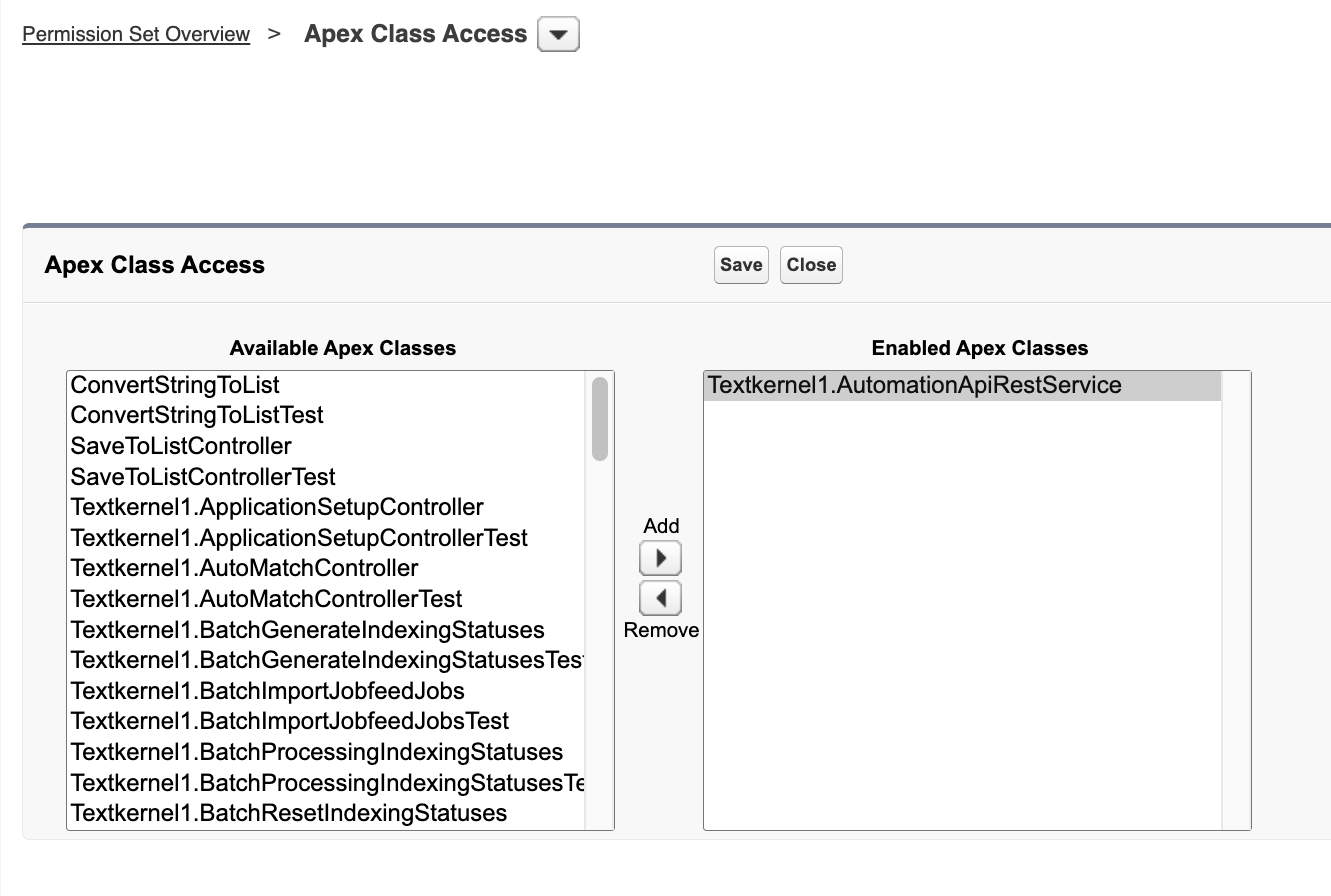Select Textkernel1.BatchGenerateIndexingStatusesTest class
Screen dimensions: 1331x896
327,660
